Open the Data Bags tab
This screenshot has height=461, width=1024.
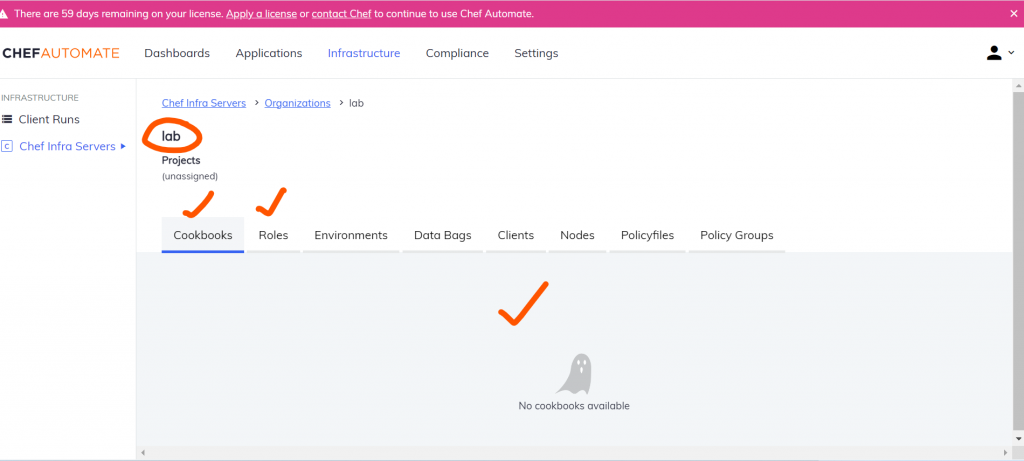442,235
